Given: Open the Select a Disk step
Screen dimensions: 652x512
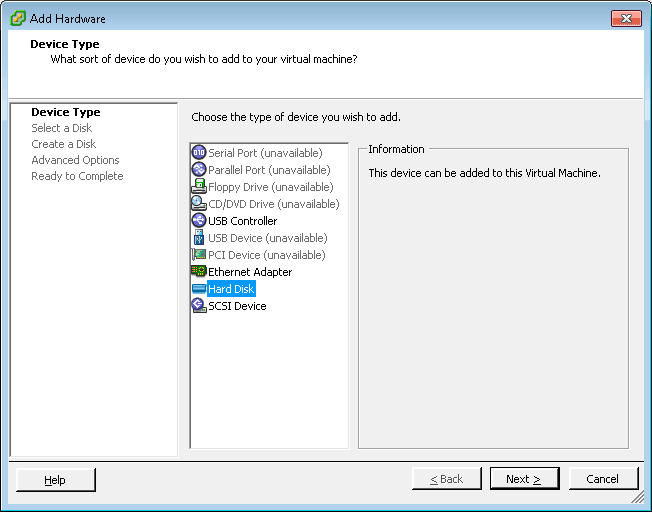Looking at the screenshot, I should click(61, 128).
